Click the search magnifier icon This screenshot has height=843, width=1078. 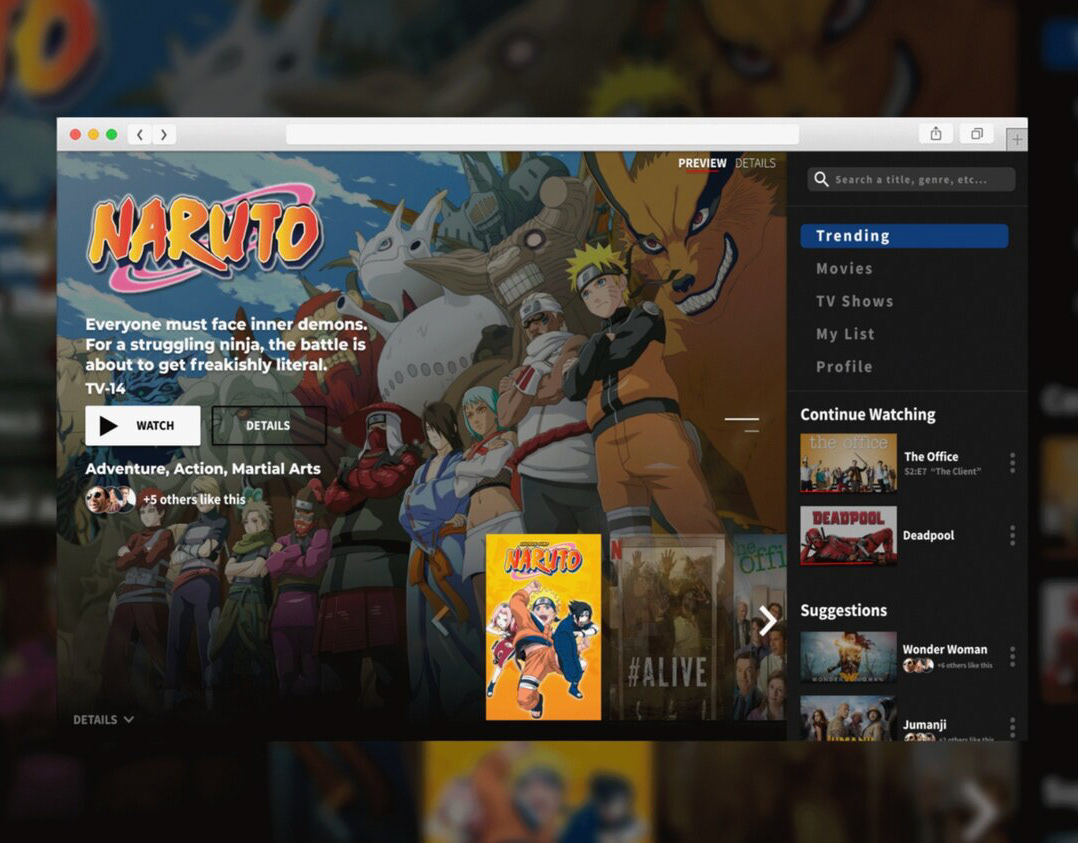(x=821, y=179)
